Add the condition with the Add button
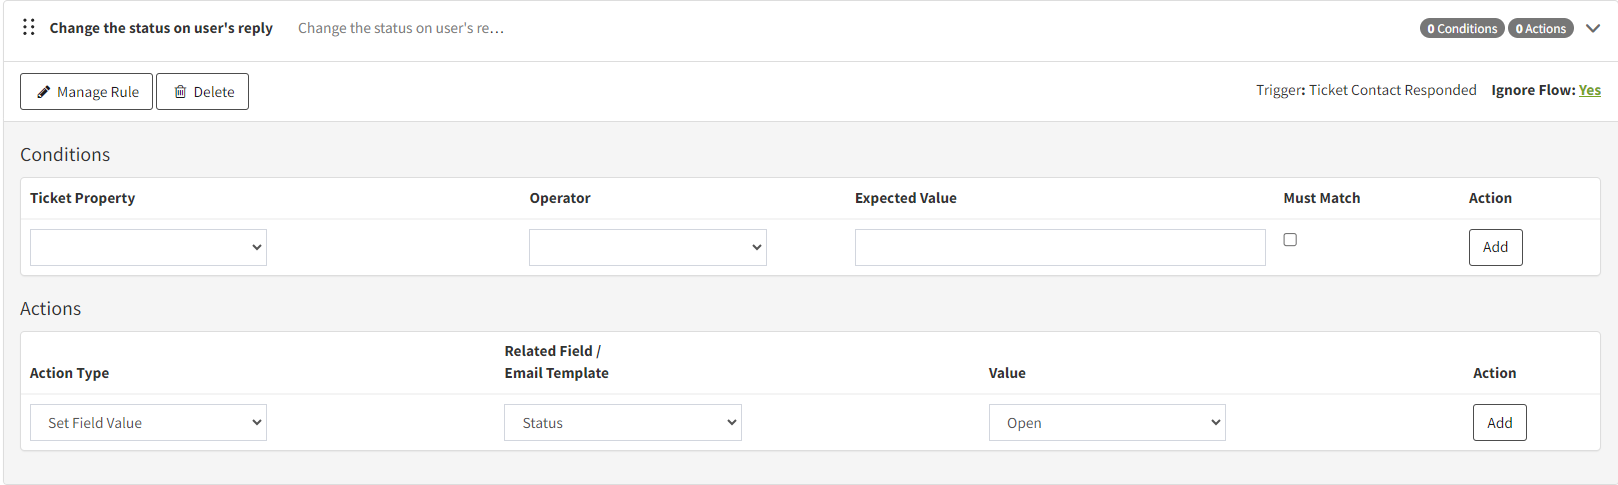Screen dimensions: 1618x485 (1495, 247)
